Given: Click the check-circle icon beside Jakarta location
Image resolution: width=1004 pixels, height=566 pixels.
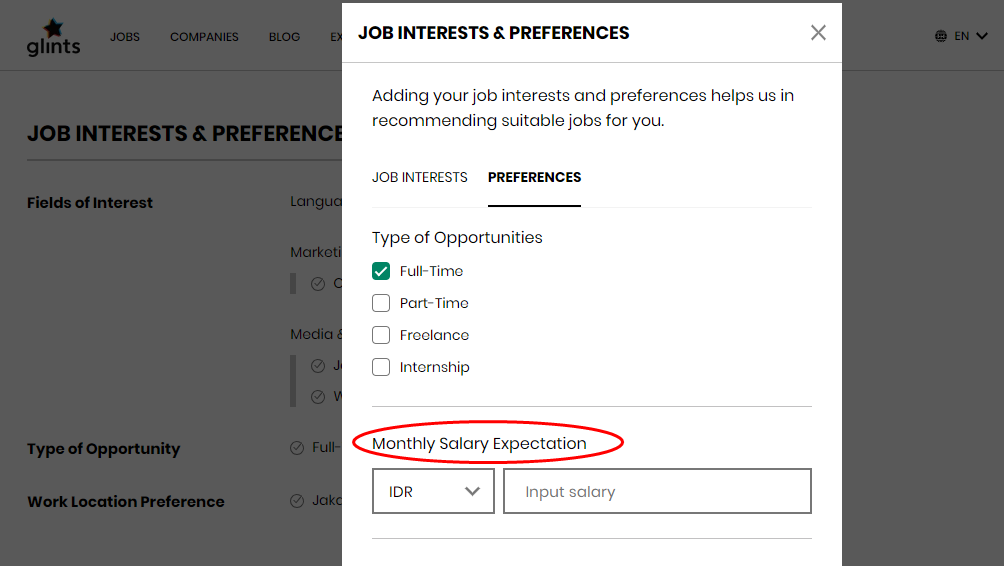Looking at the screenshot, I should pos(296,501).
